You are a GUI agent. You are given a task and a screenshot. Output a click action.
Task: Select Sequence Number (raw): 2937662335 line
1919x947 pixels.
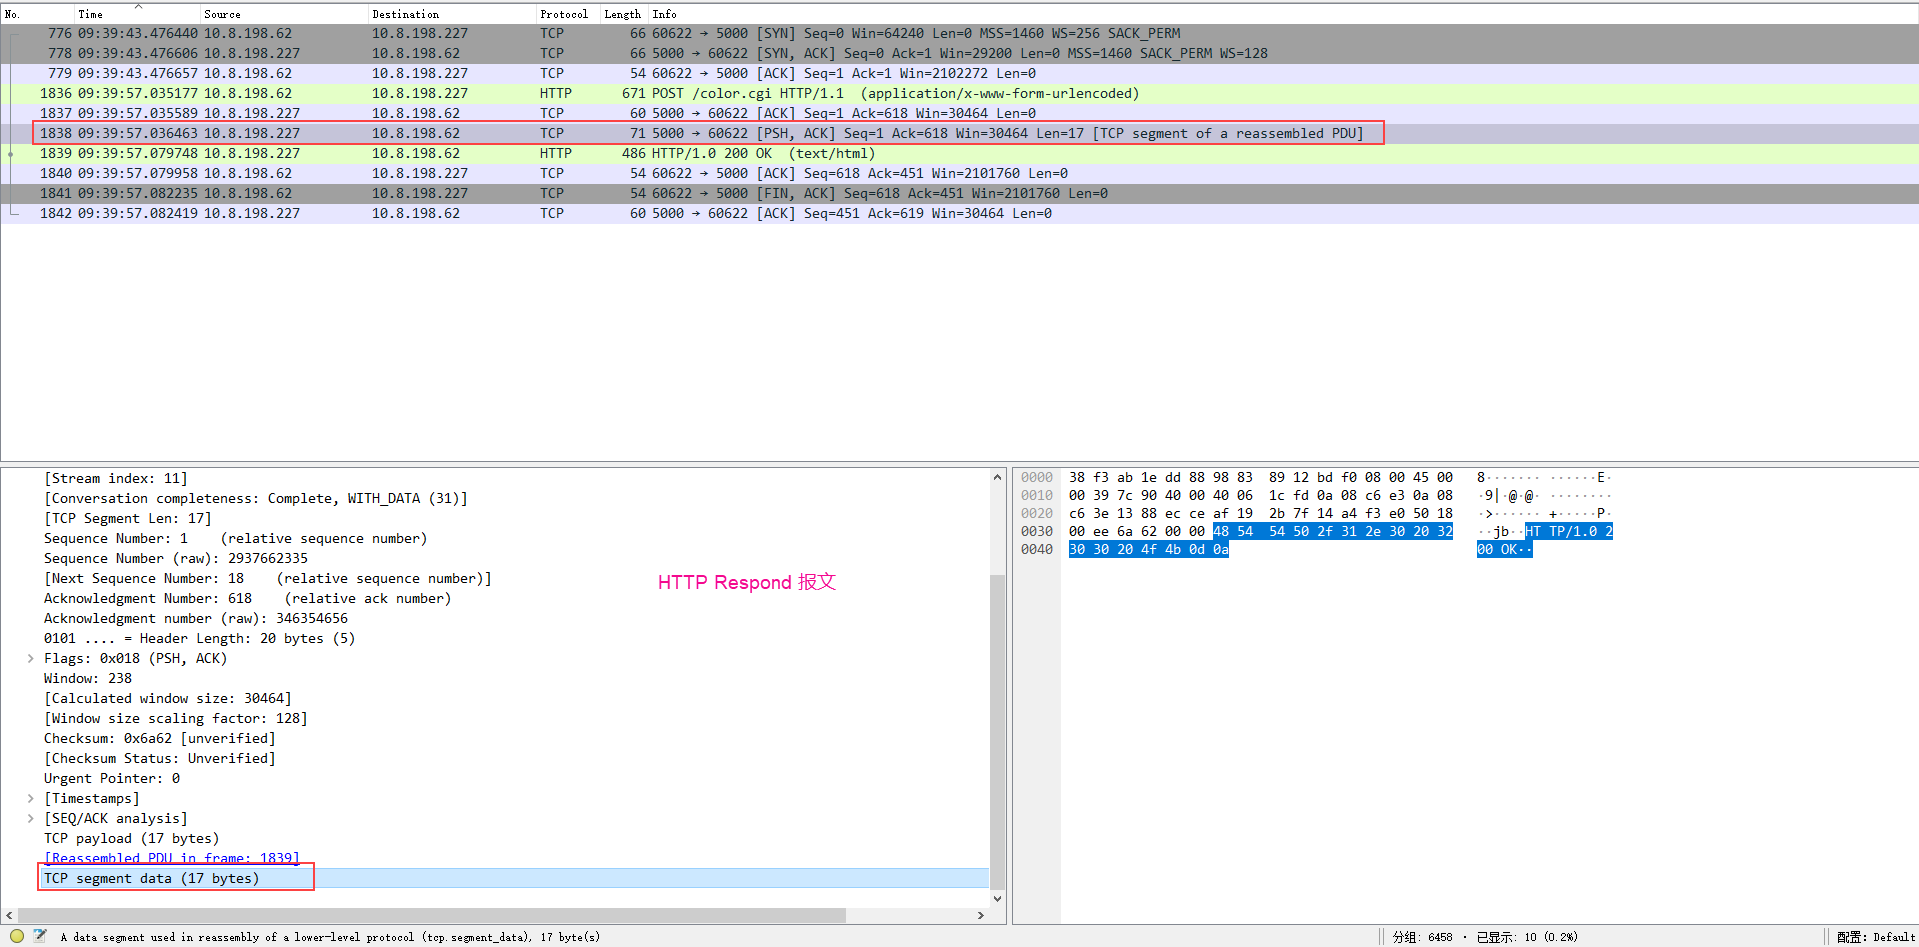[x=176, y=558]
